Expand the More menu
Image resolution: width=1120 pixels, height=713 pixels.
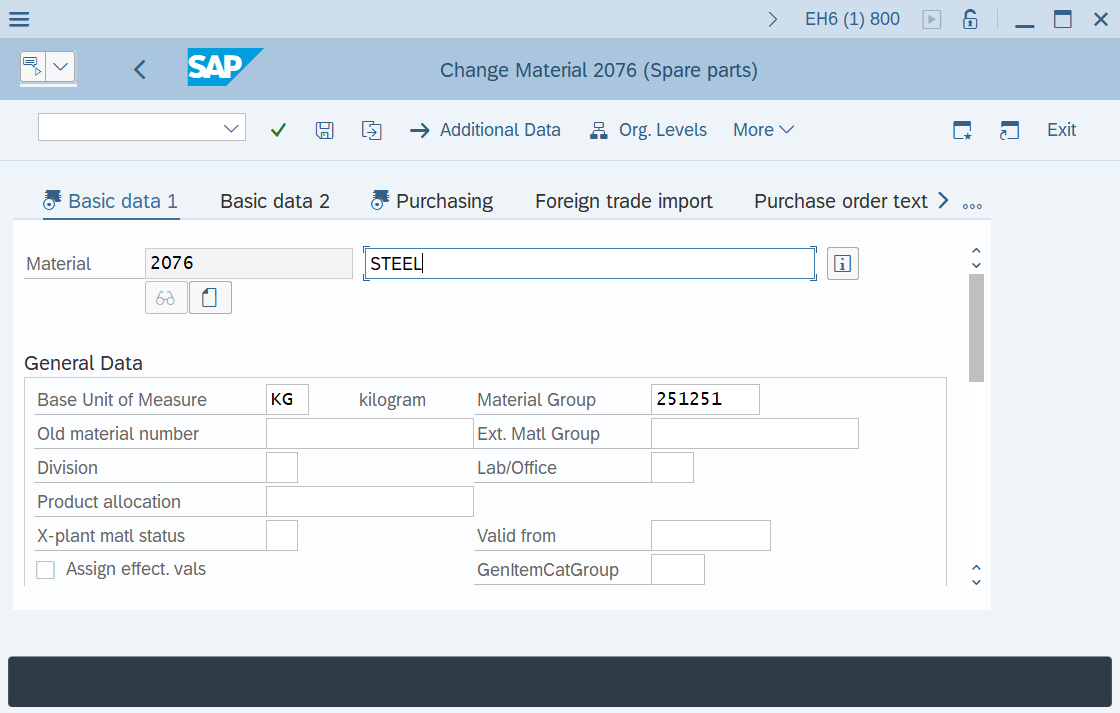pyautogui.click(x=763, y=130)
